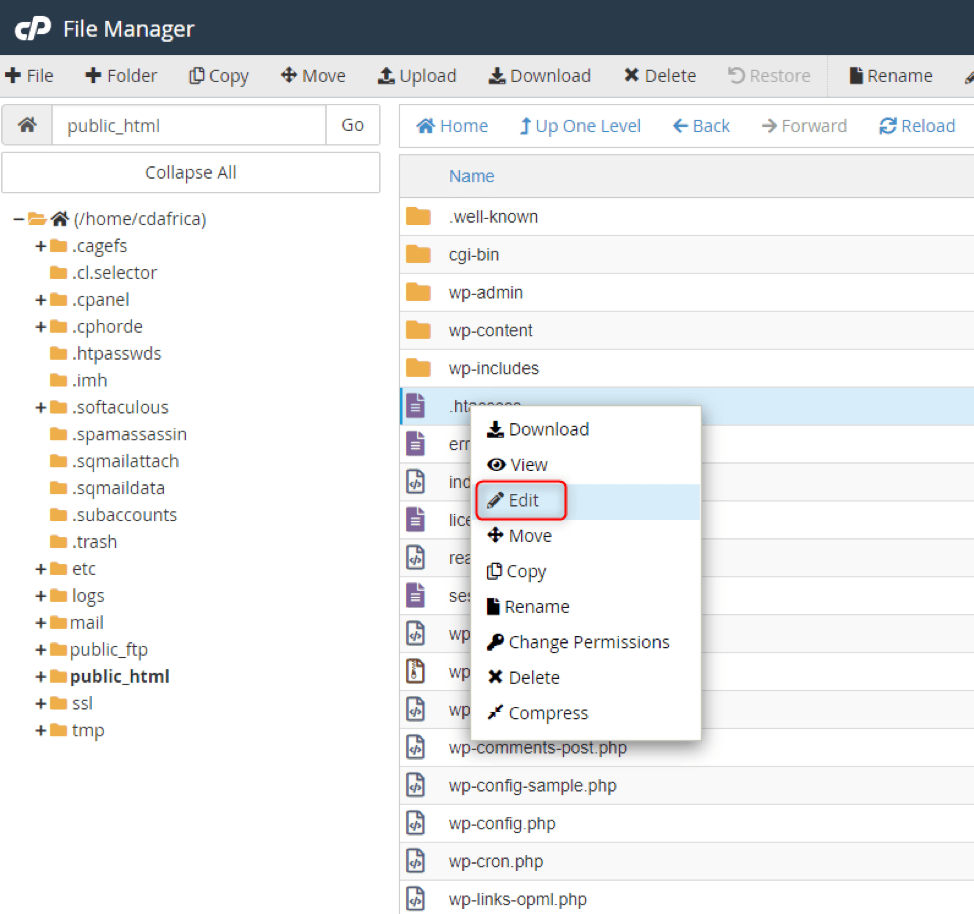Click the Move toolbar button
This screenshot has height=914, width=974.
313,76
